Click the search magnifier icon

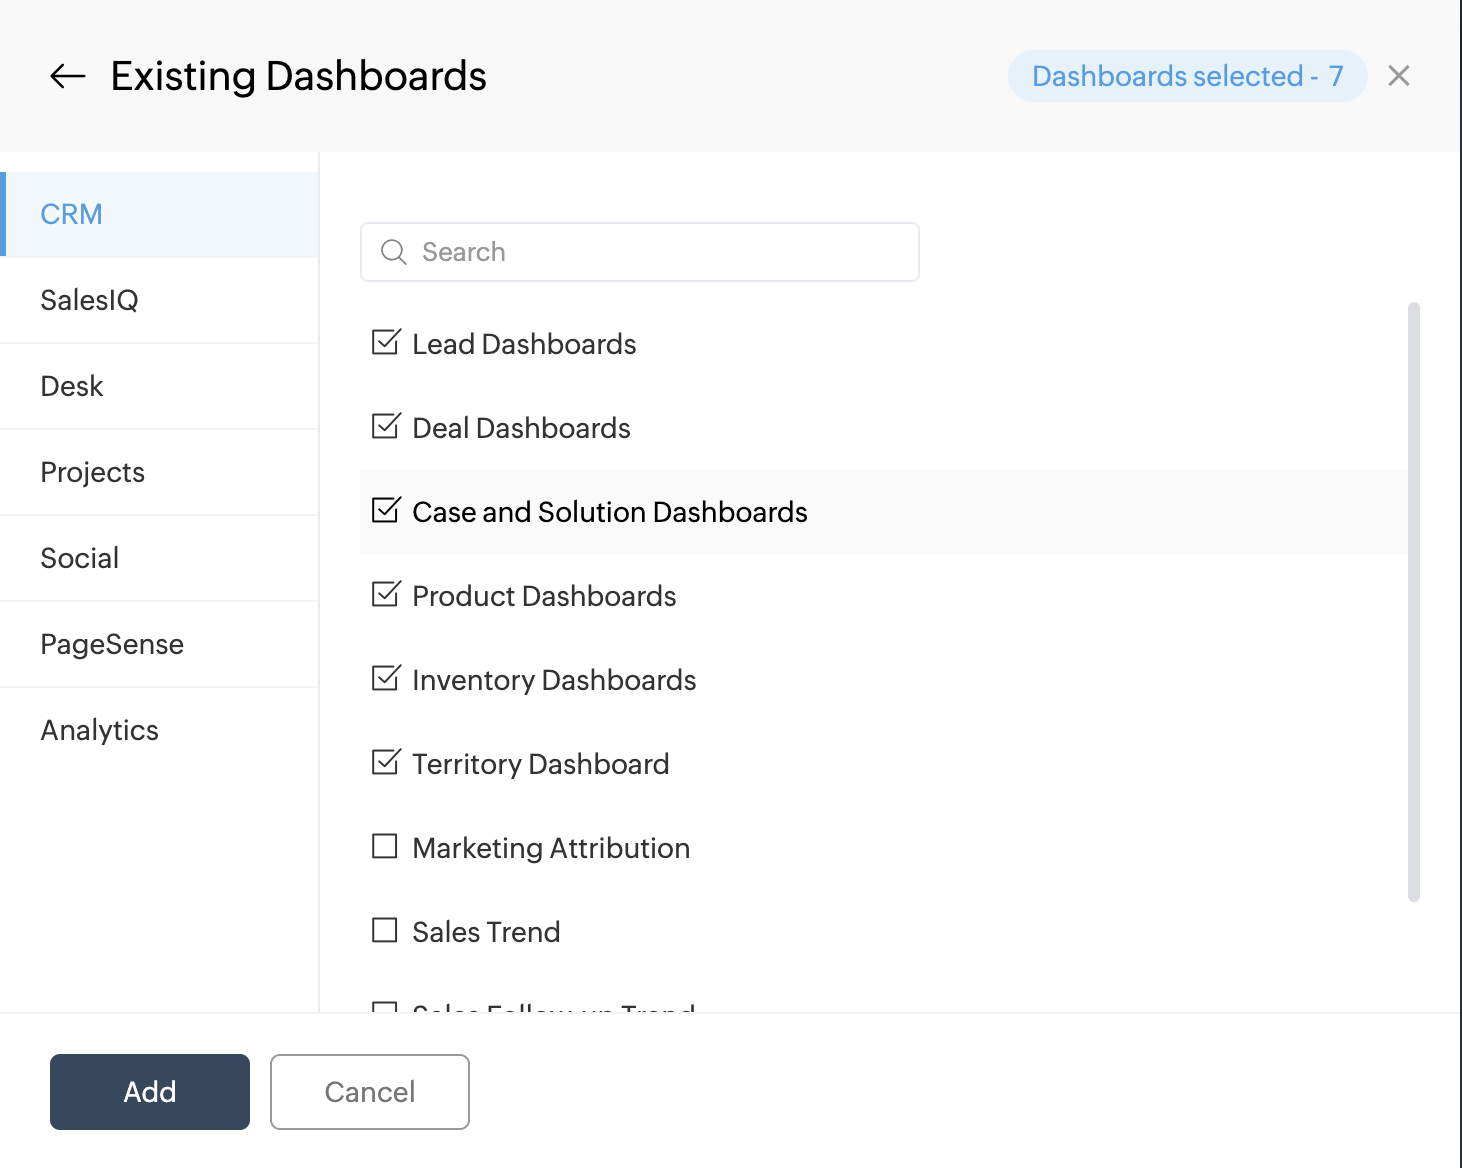click(394, 252)
